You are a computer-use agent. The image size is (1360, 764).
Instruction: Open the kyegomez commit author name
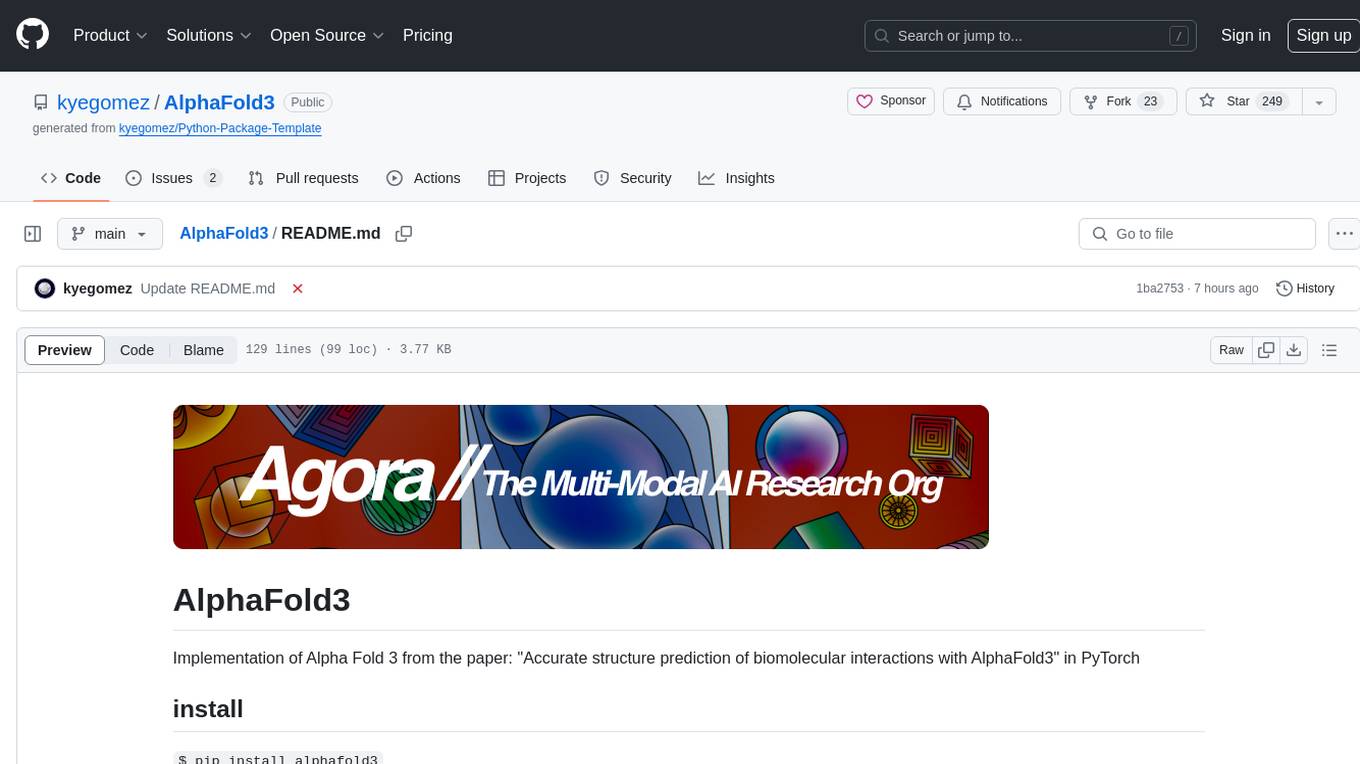tap(97, 288)
